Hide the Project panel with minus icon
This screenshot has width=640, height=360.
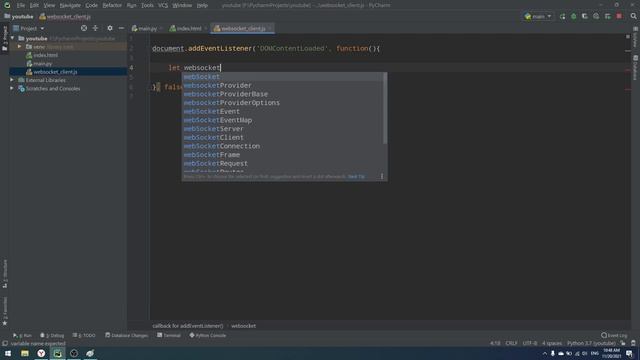coord(121,28)
